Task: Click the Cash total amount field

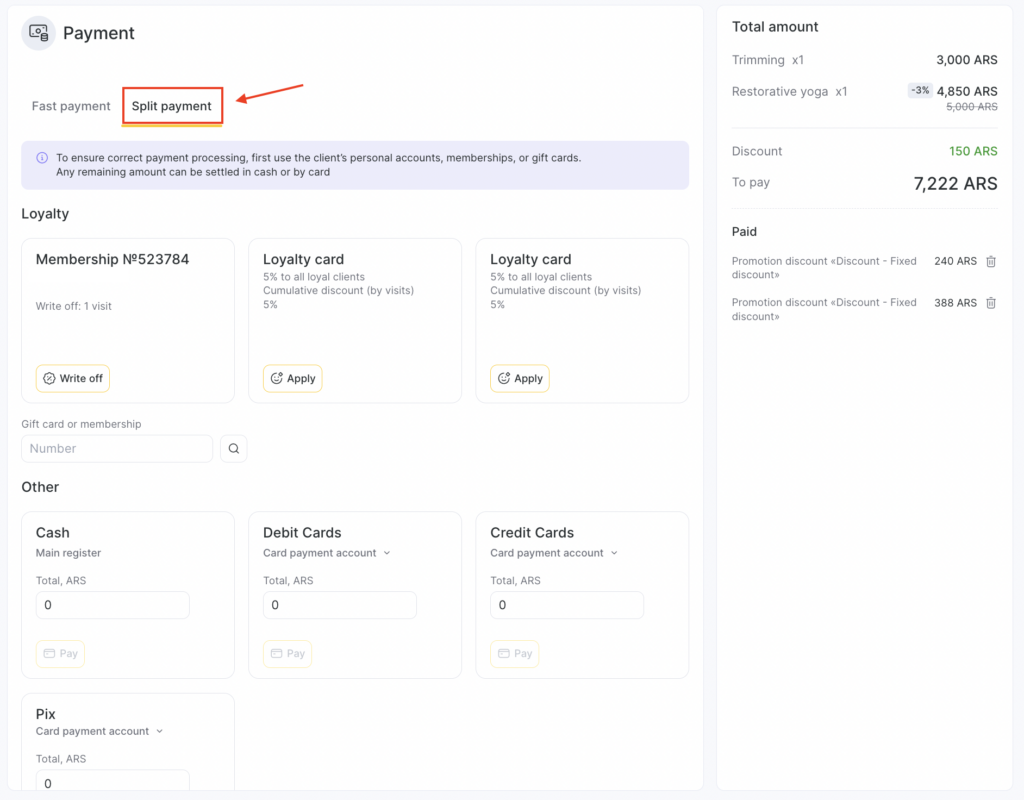Action: (112, 605)
